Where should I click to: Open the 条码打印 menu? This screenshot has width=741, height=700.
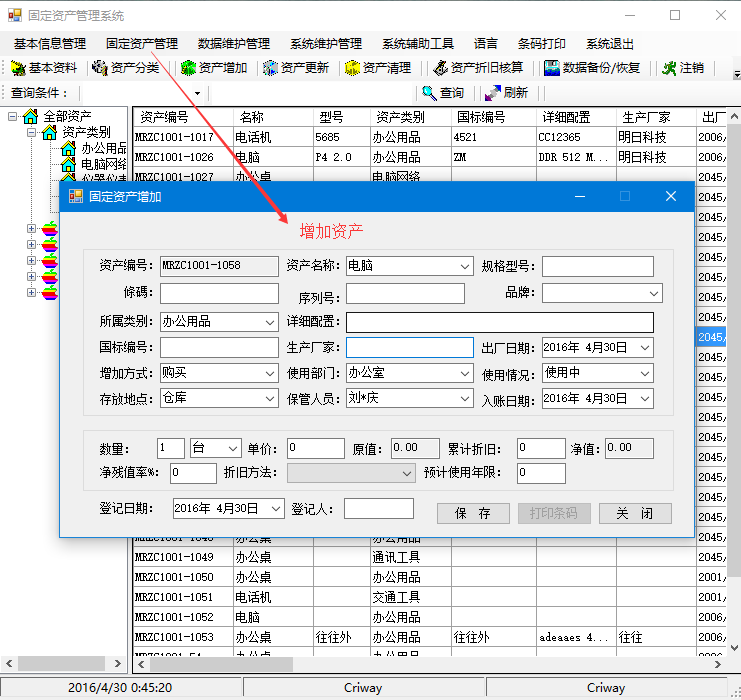tap(541, 44)
